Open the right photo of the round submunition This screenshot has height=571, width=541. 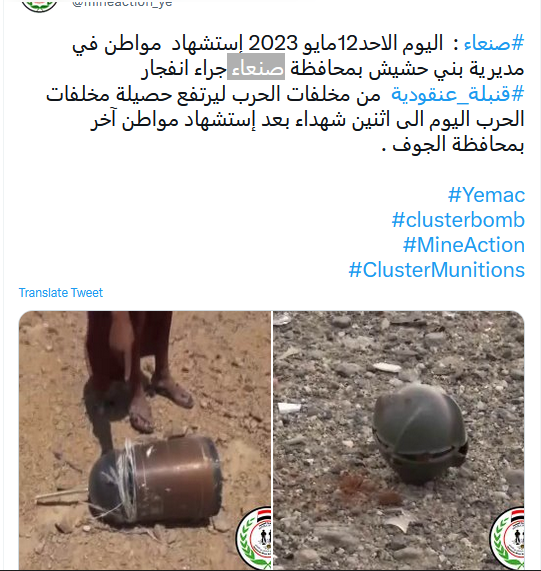click(x=399, y=440)
